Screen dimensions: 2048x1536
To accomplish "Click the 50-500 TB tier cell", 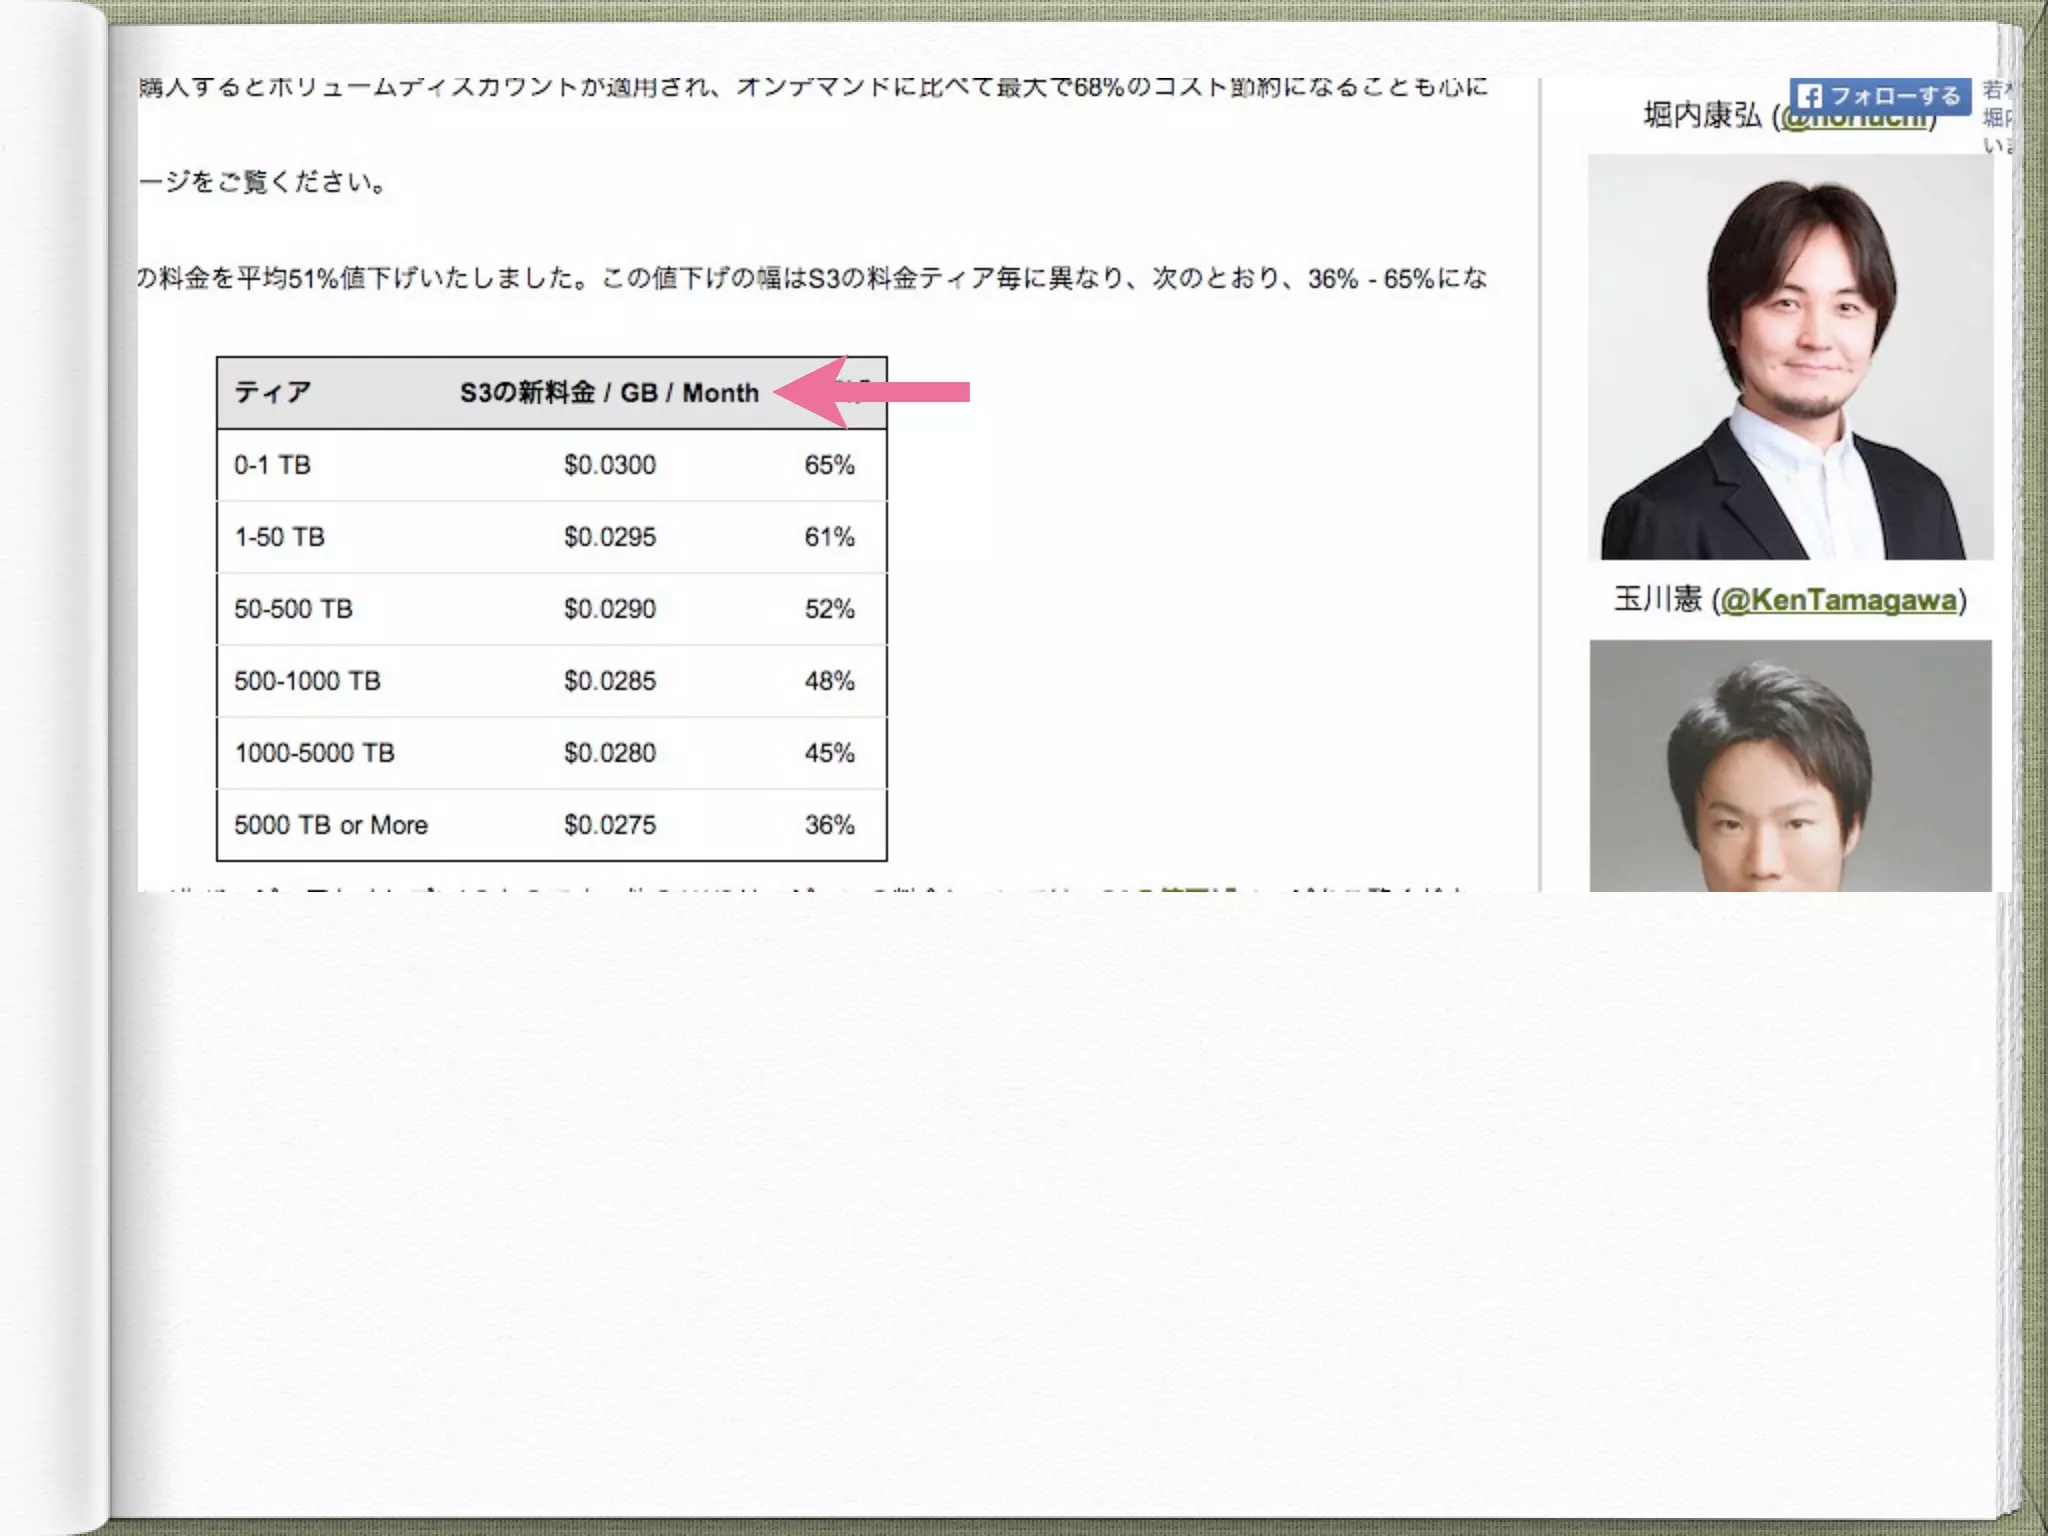I will click(x=293, y=609).
